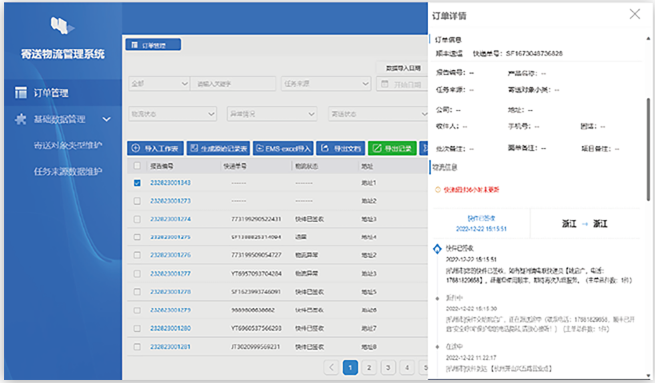The width and height of the screenshot is (655, 383).
Task: Click the edit icon on green 导出记录 button
Action: (x=377, y=148)
